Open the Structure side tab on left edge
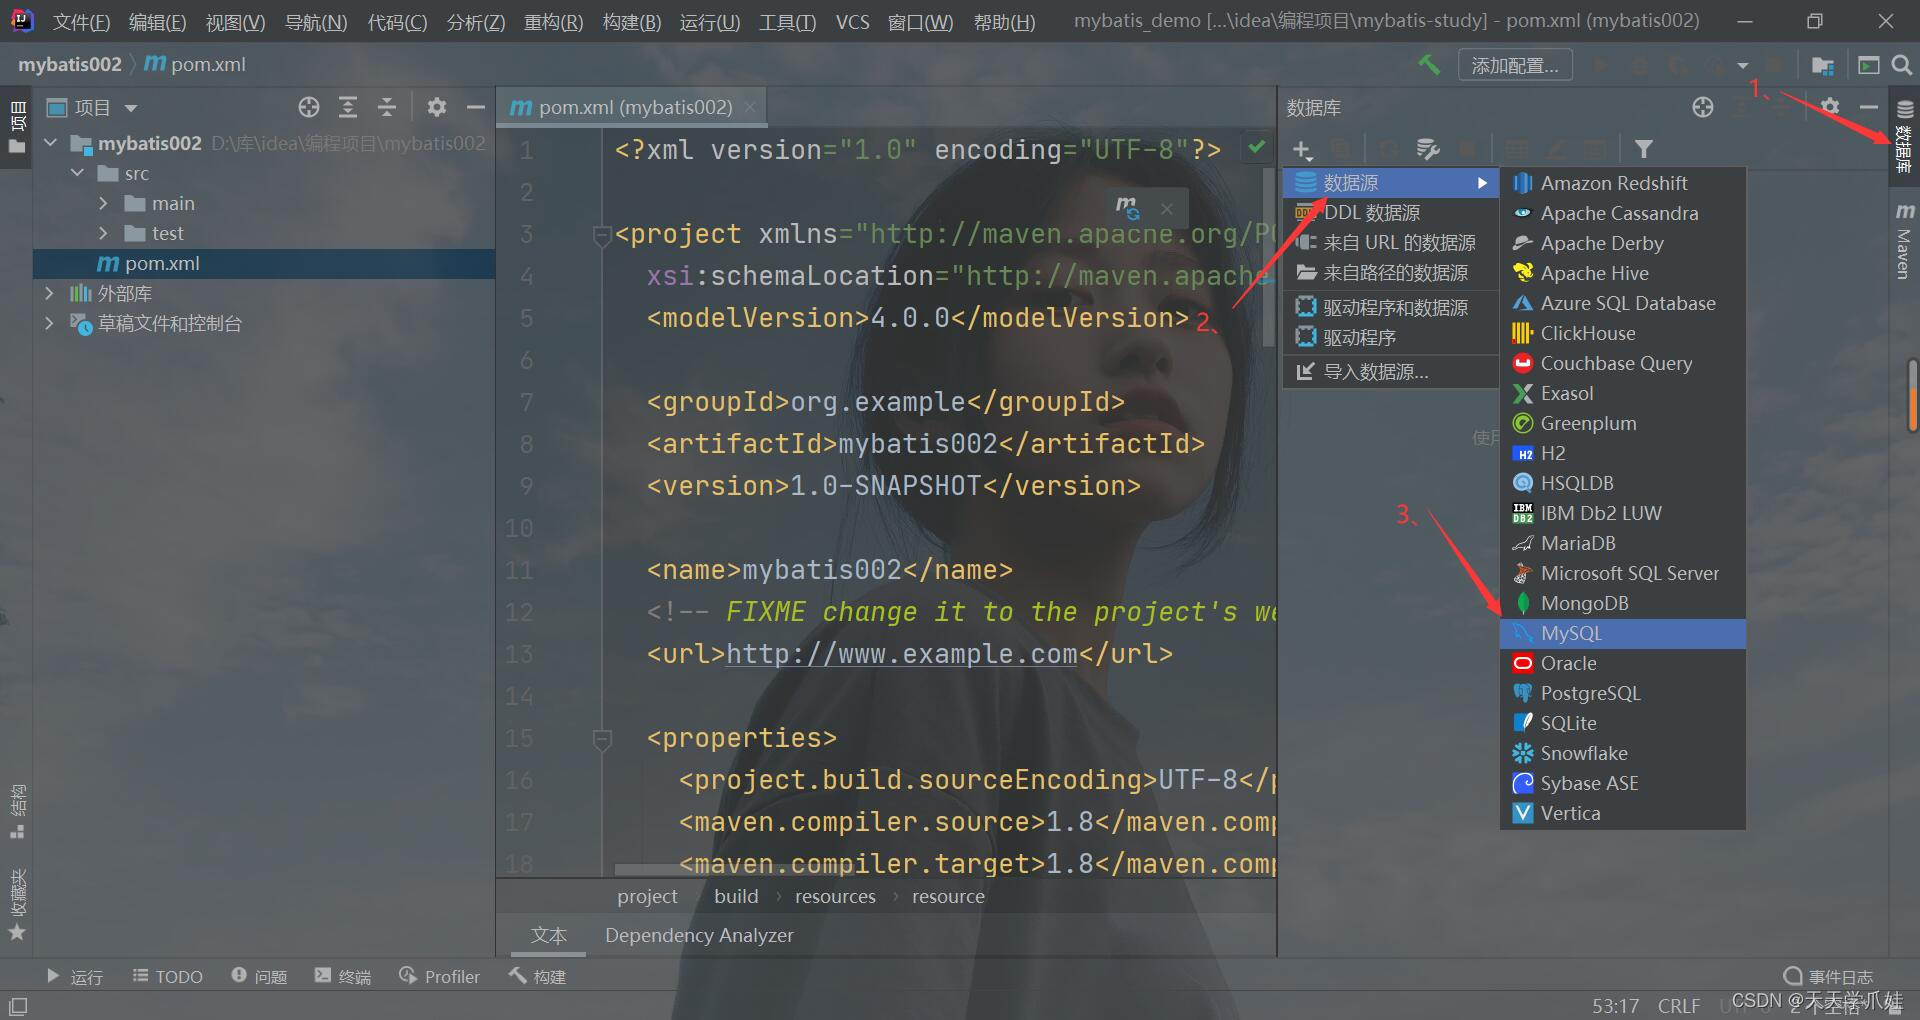 coord(17,812)
